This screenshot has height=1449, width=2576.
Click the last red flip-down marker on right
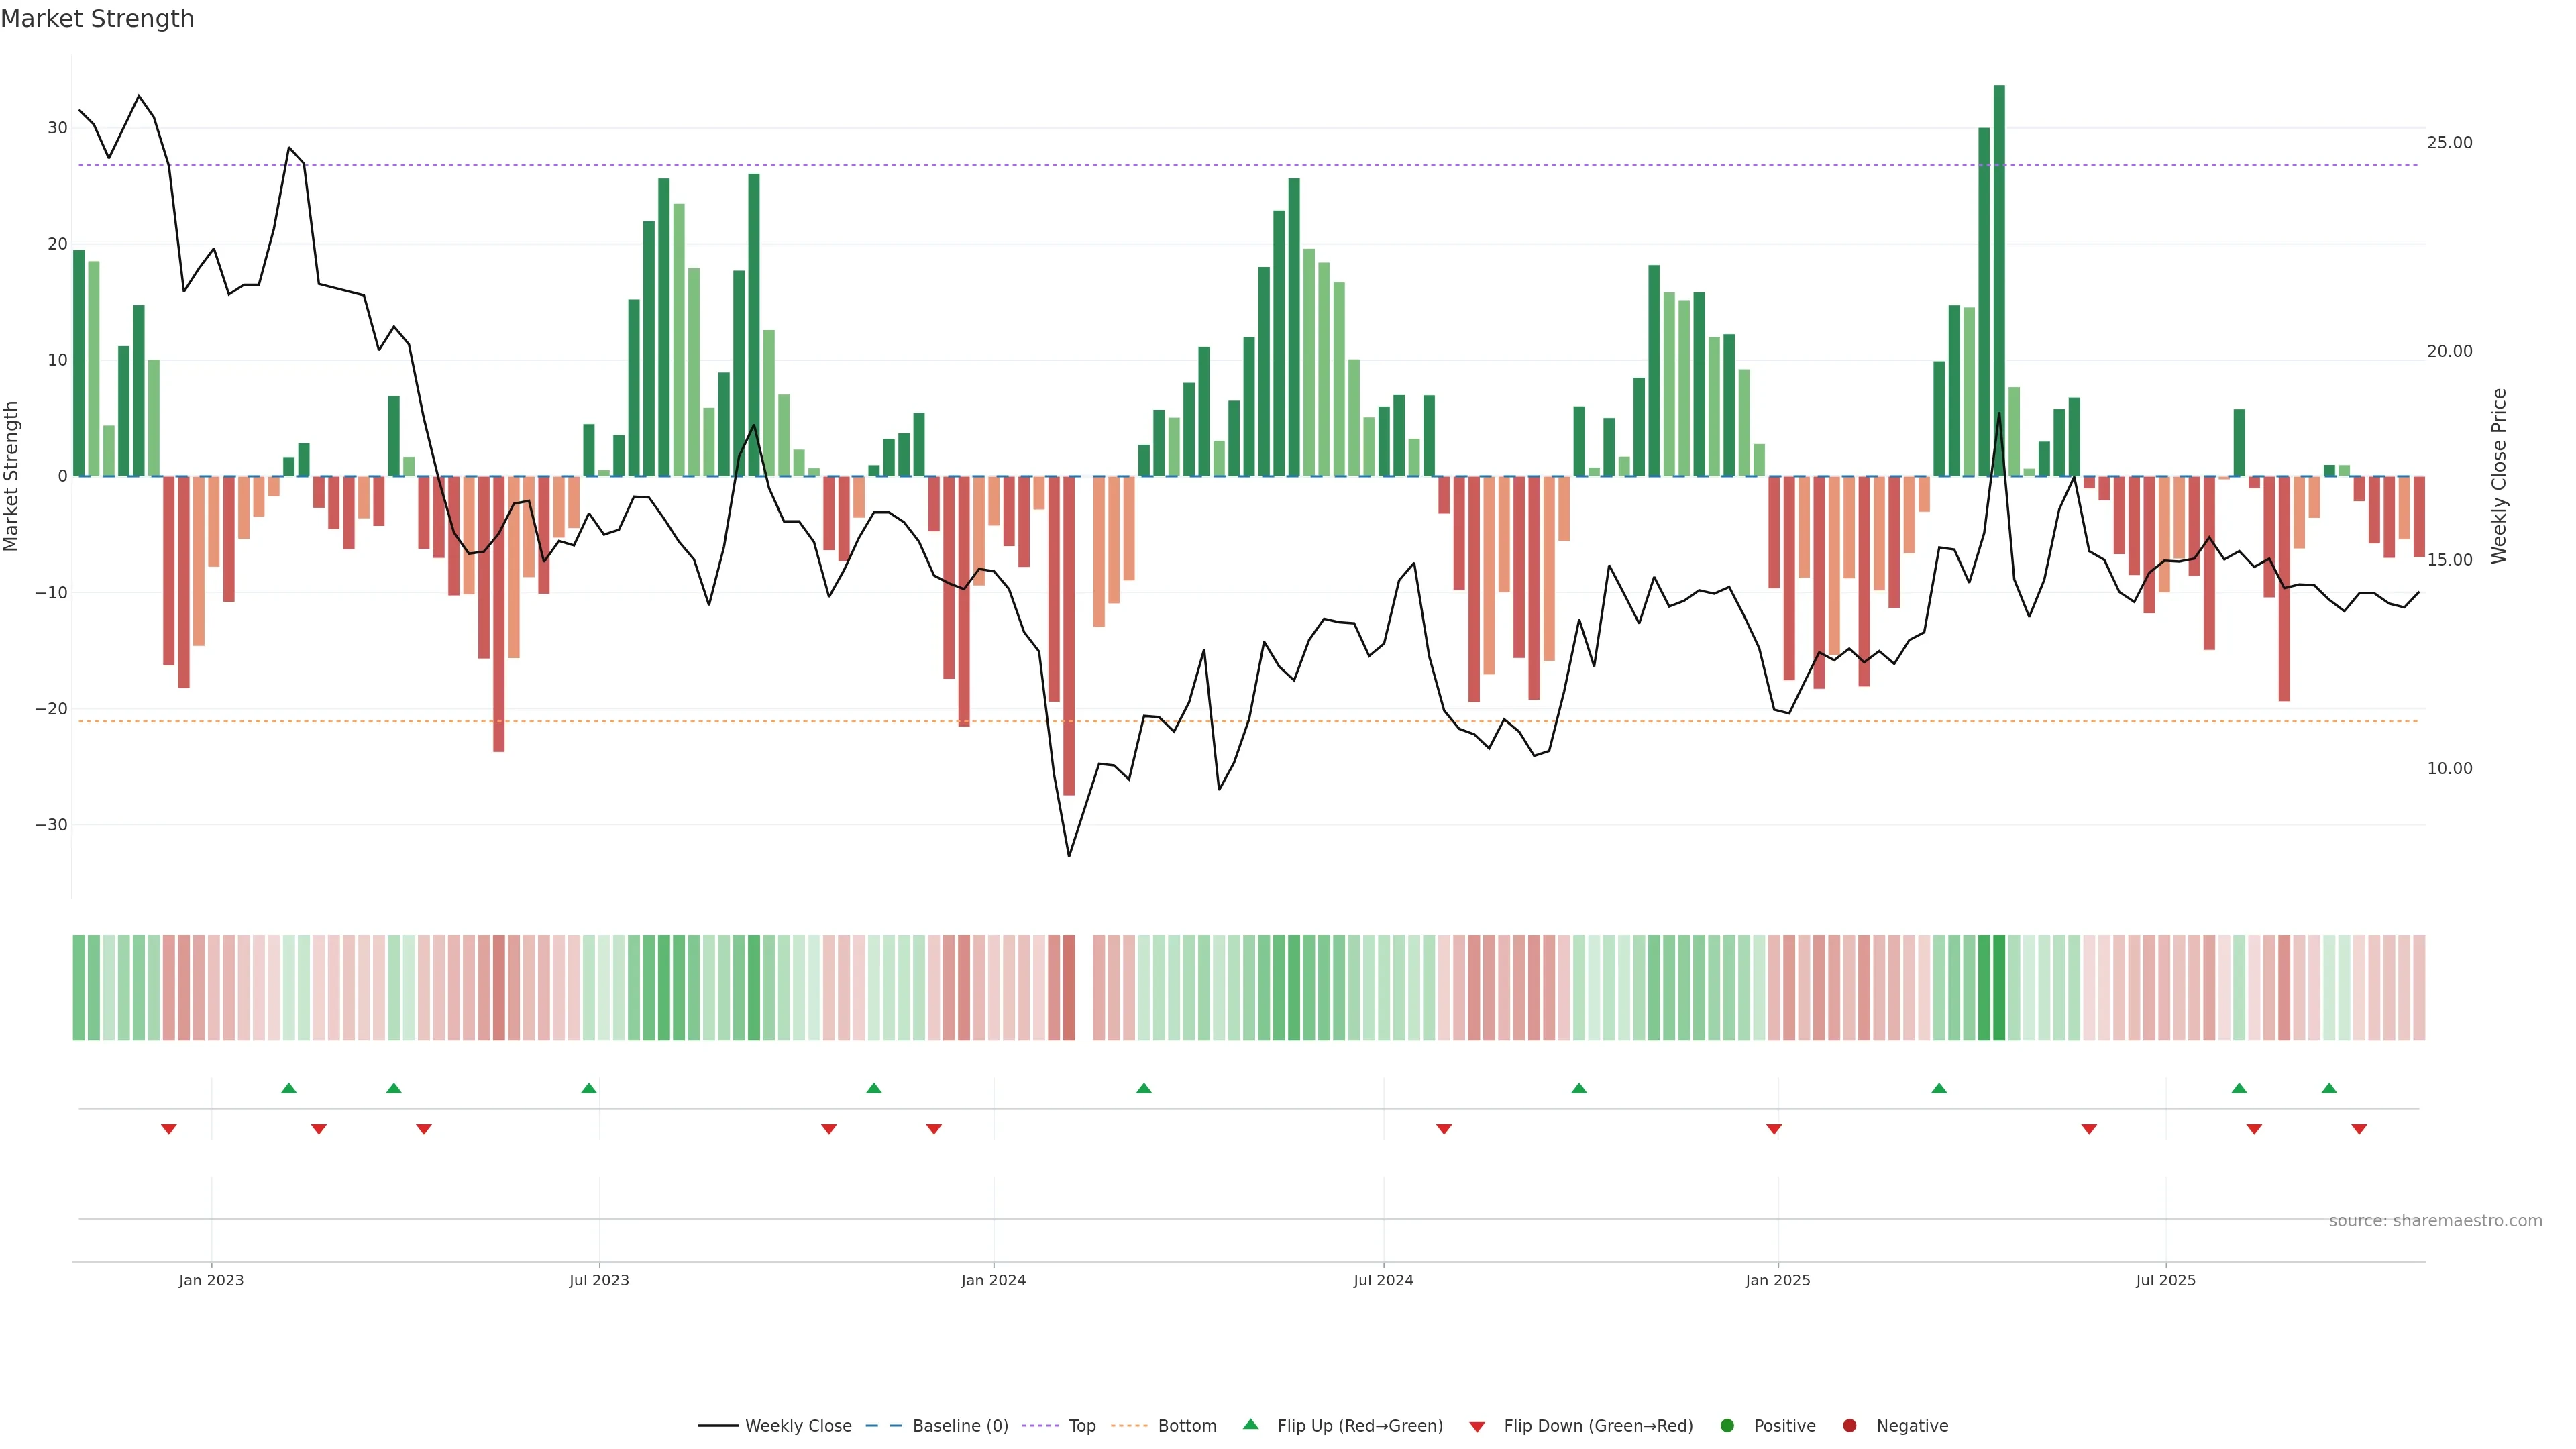[2359, 1129]
